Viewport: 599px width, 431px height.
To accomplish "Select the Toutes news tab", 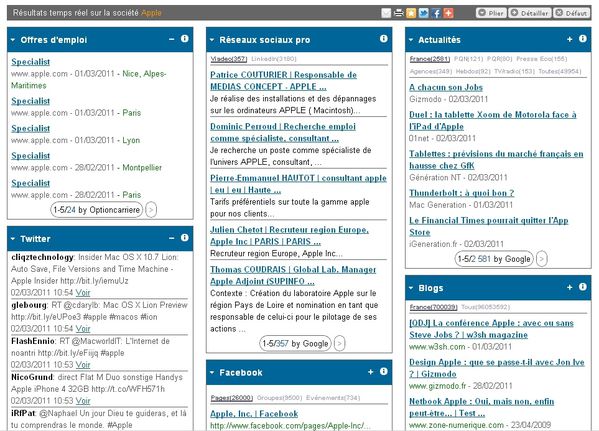I will point(560,71).
